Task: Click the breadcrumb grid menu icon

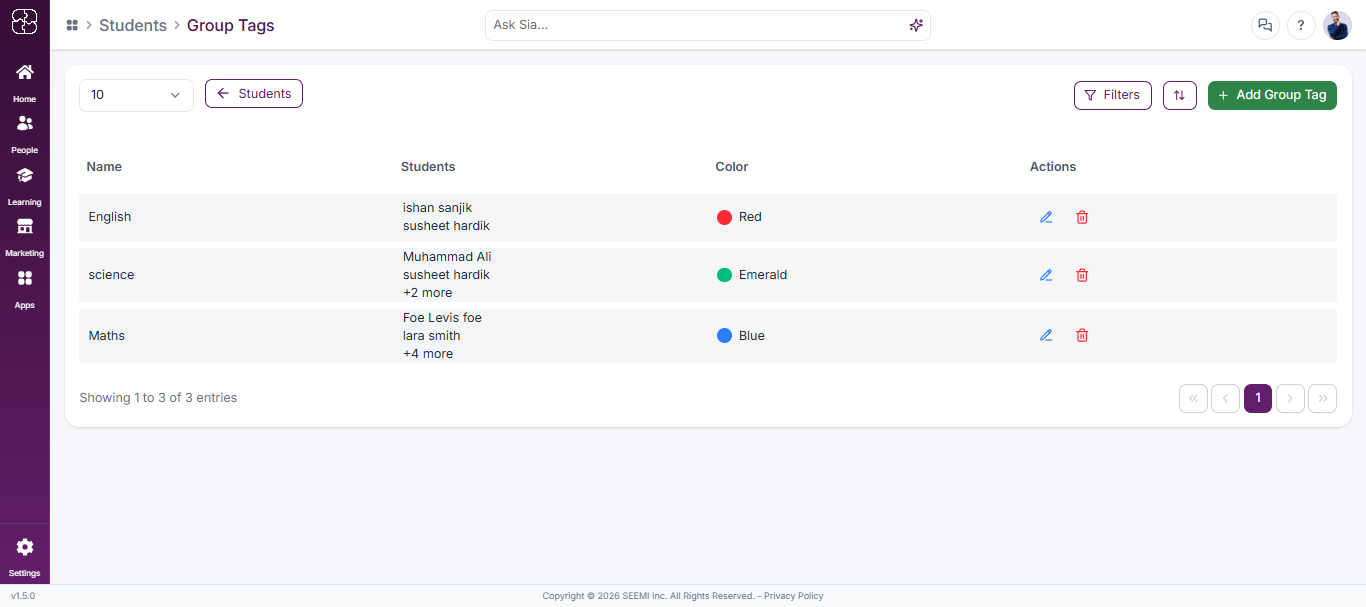Action: click(72, 25)
